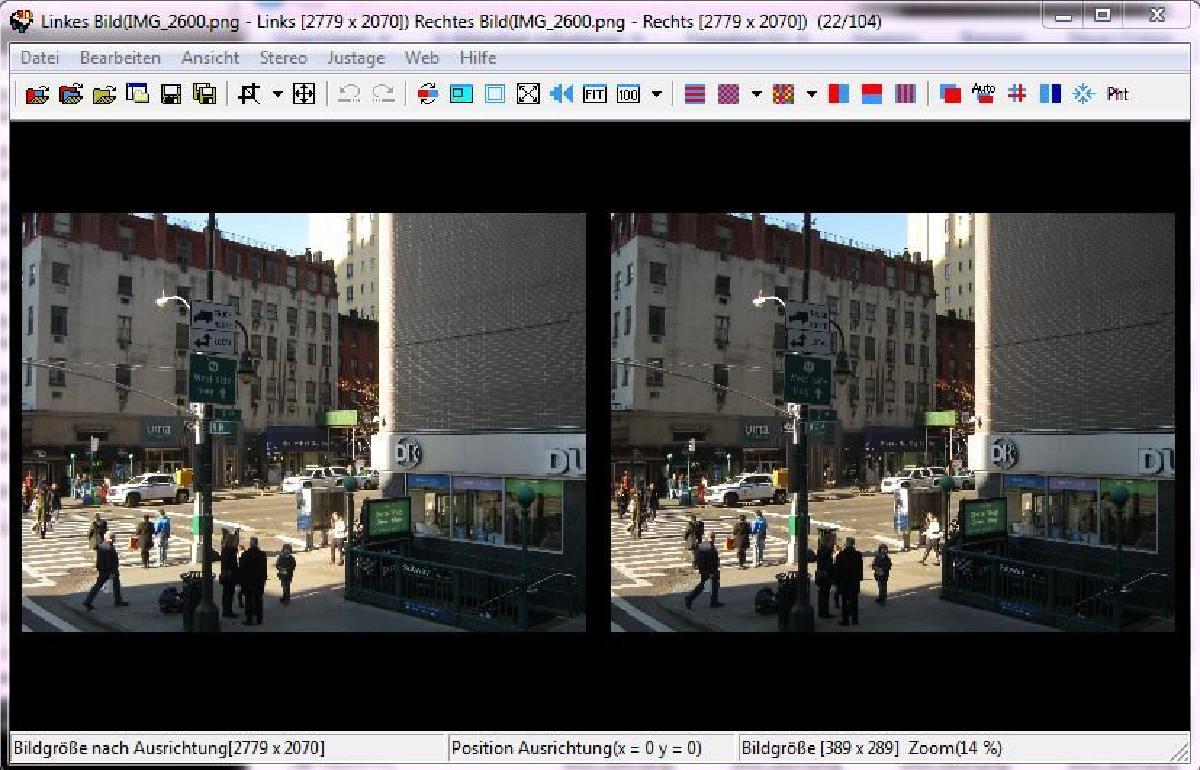Viewport: 1200px width, 770px height.
Task: Toggle the interlaced horizontal stripes view
Action: tap(695, 94)
